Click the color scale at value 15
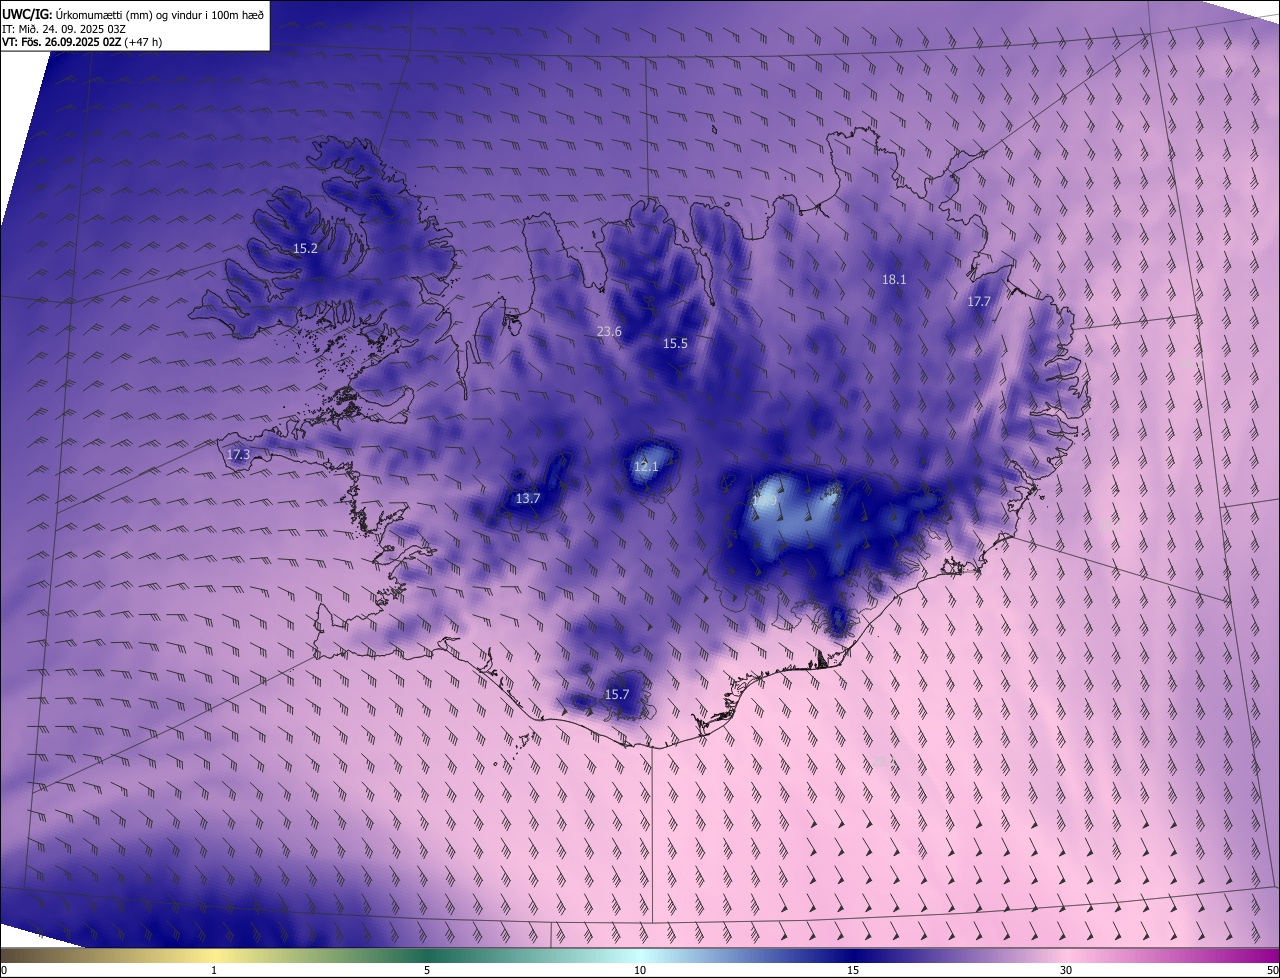Screen dimensions: 1280x978 pyautogui.click(x=853, y=970)
